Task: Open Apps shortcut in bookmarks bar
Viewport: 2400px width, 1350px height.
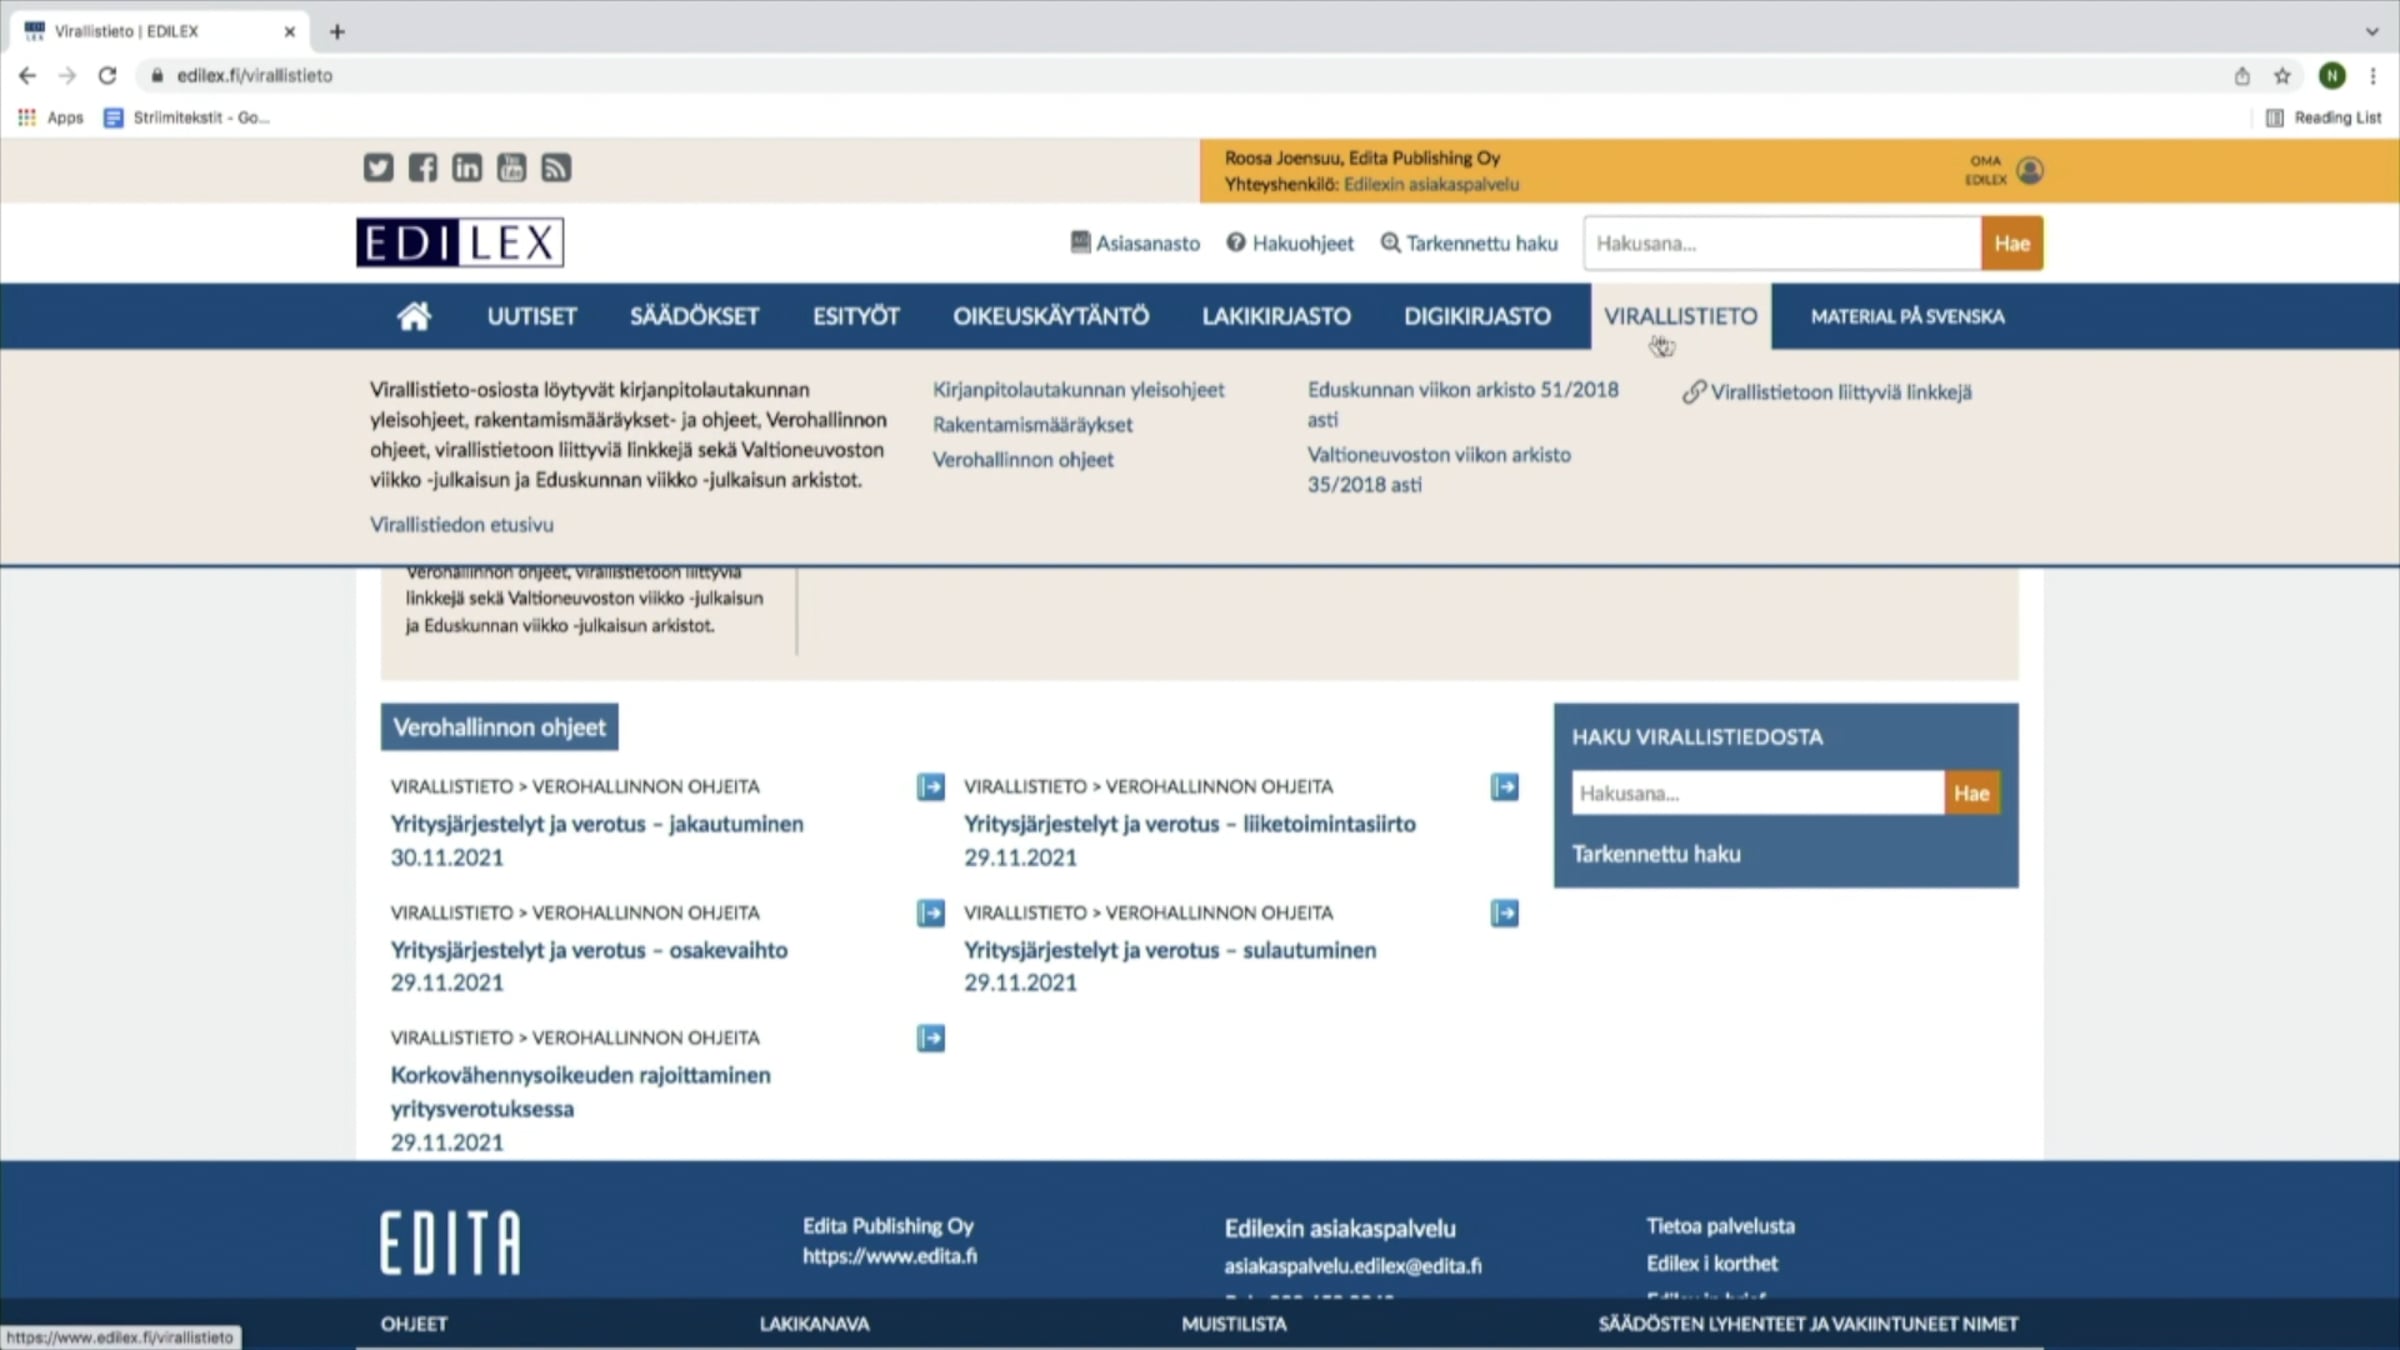Action: coord(51,118)
